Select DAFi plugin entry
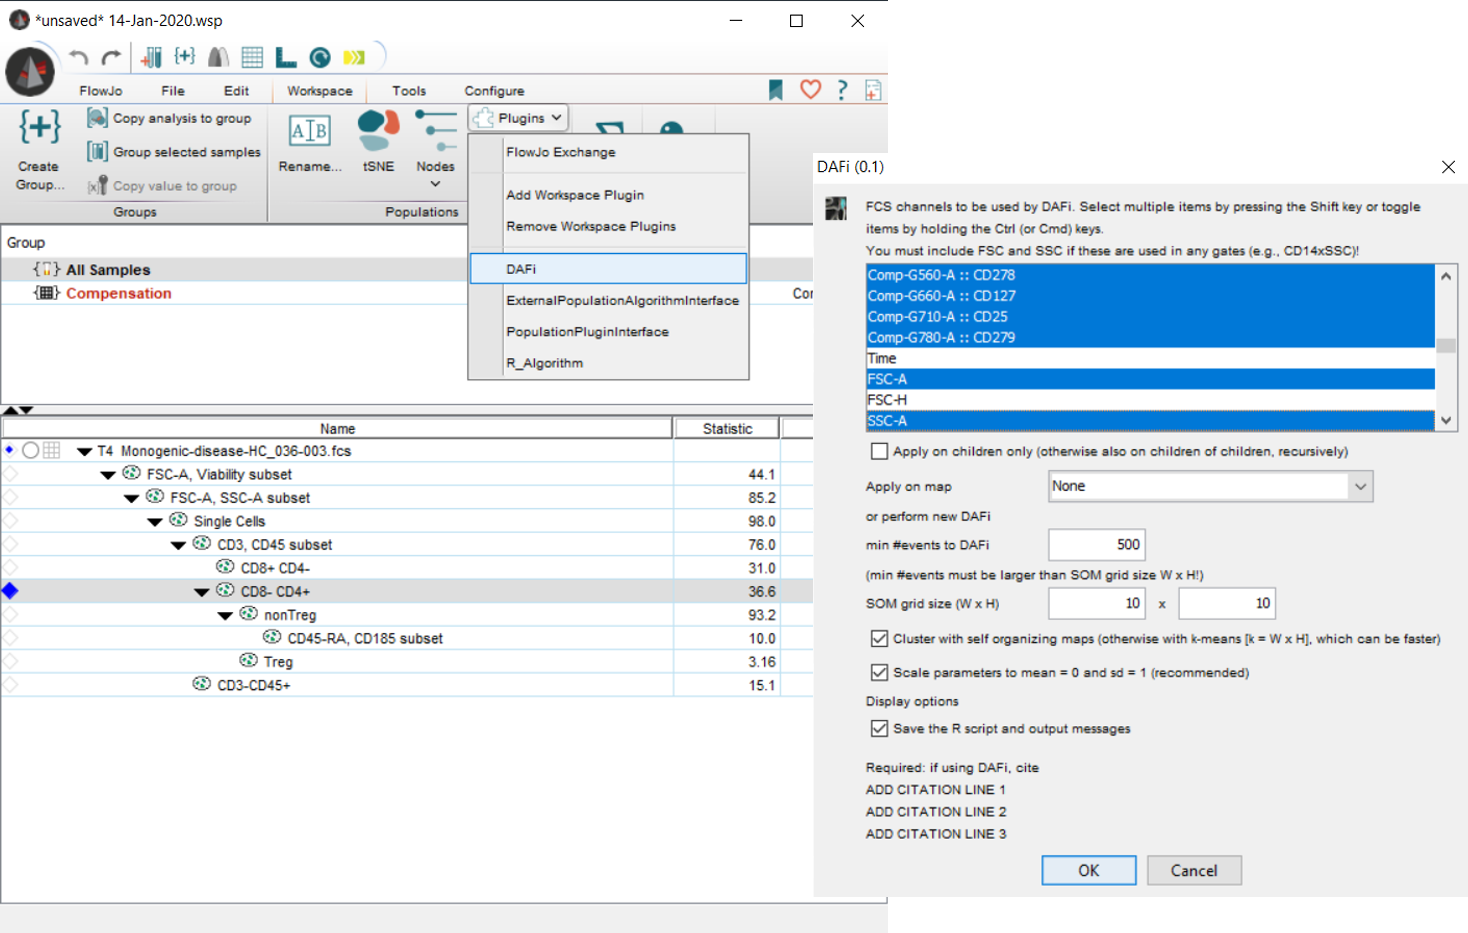 tap(609, 269)
